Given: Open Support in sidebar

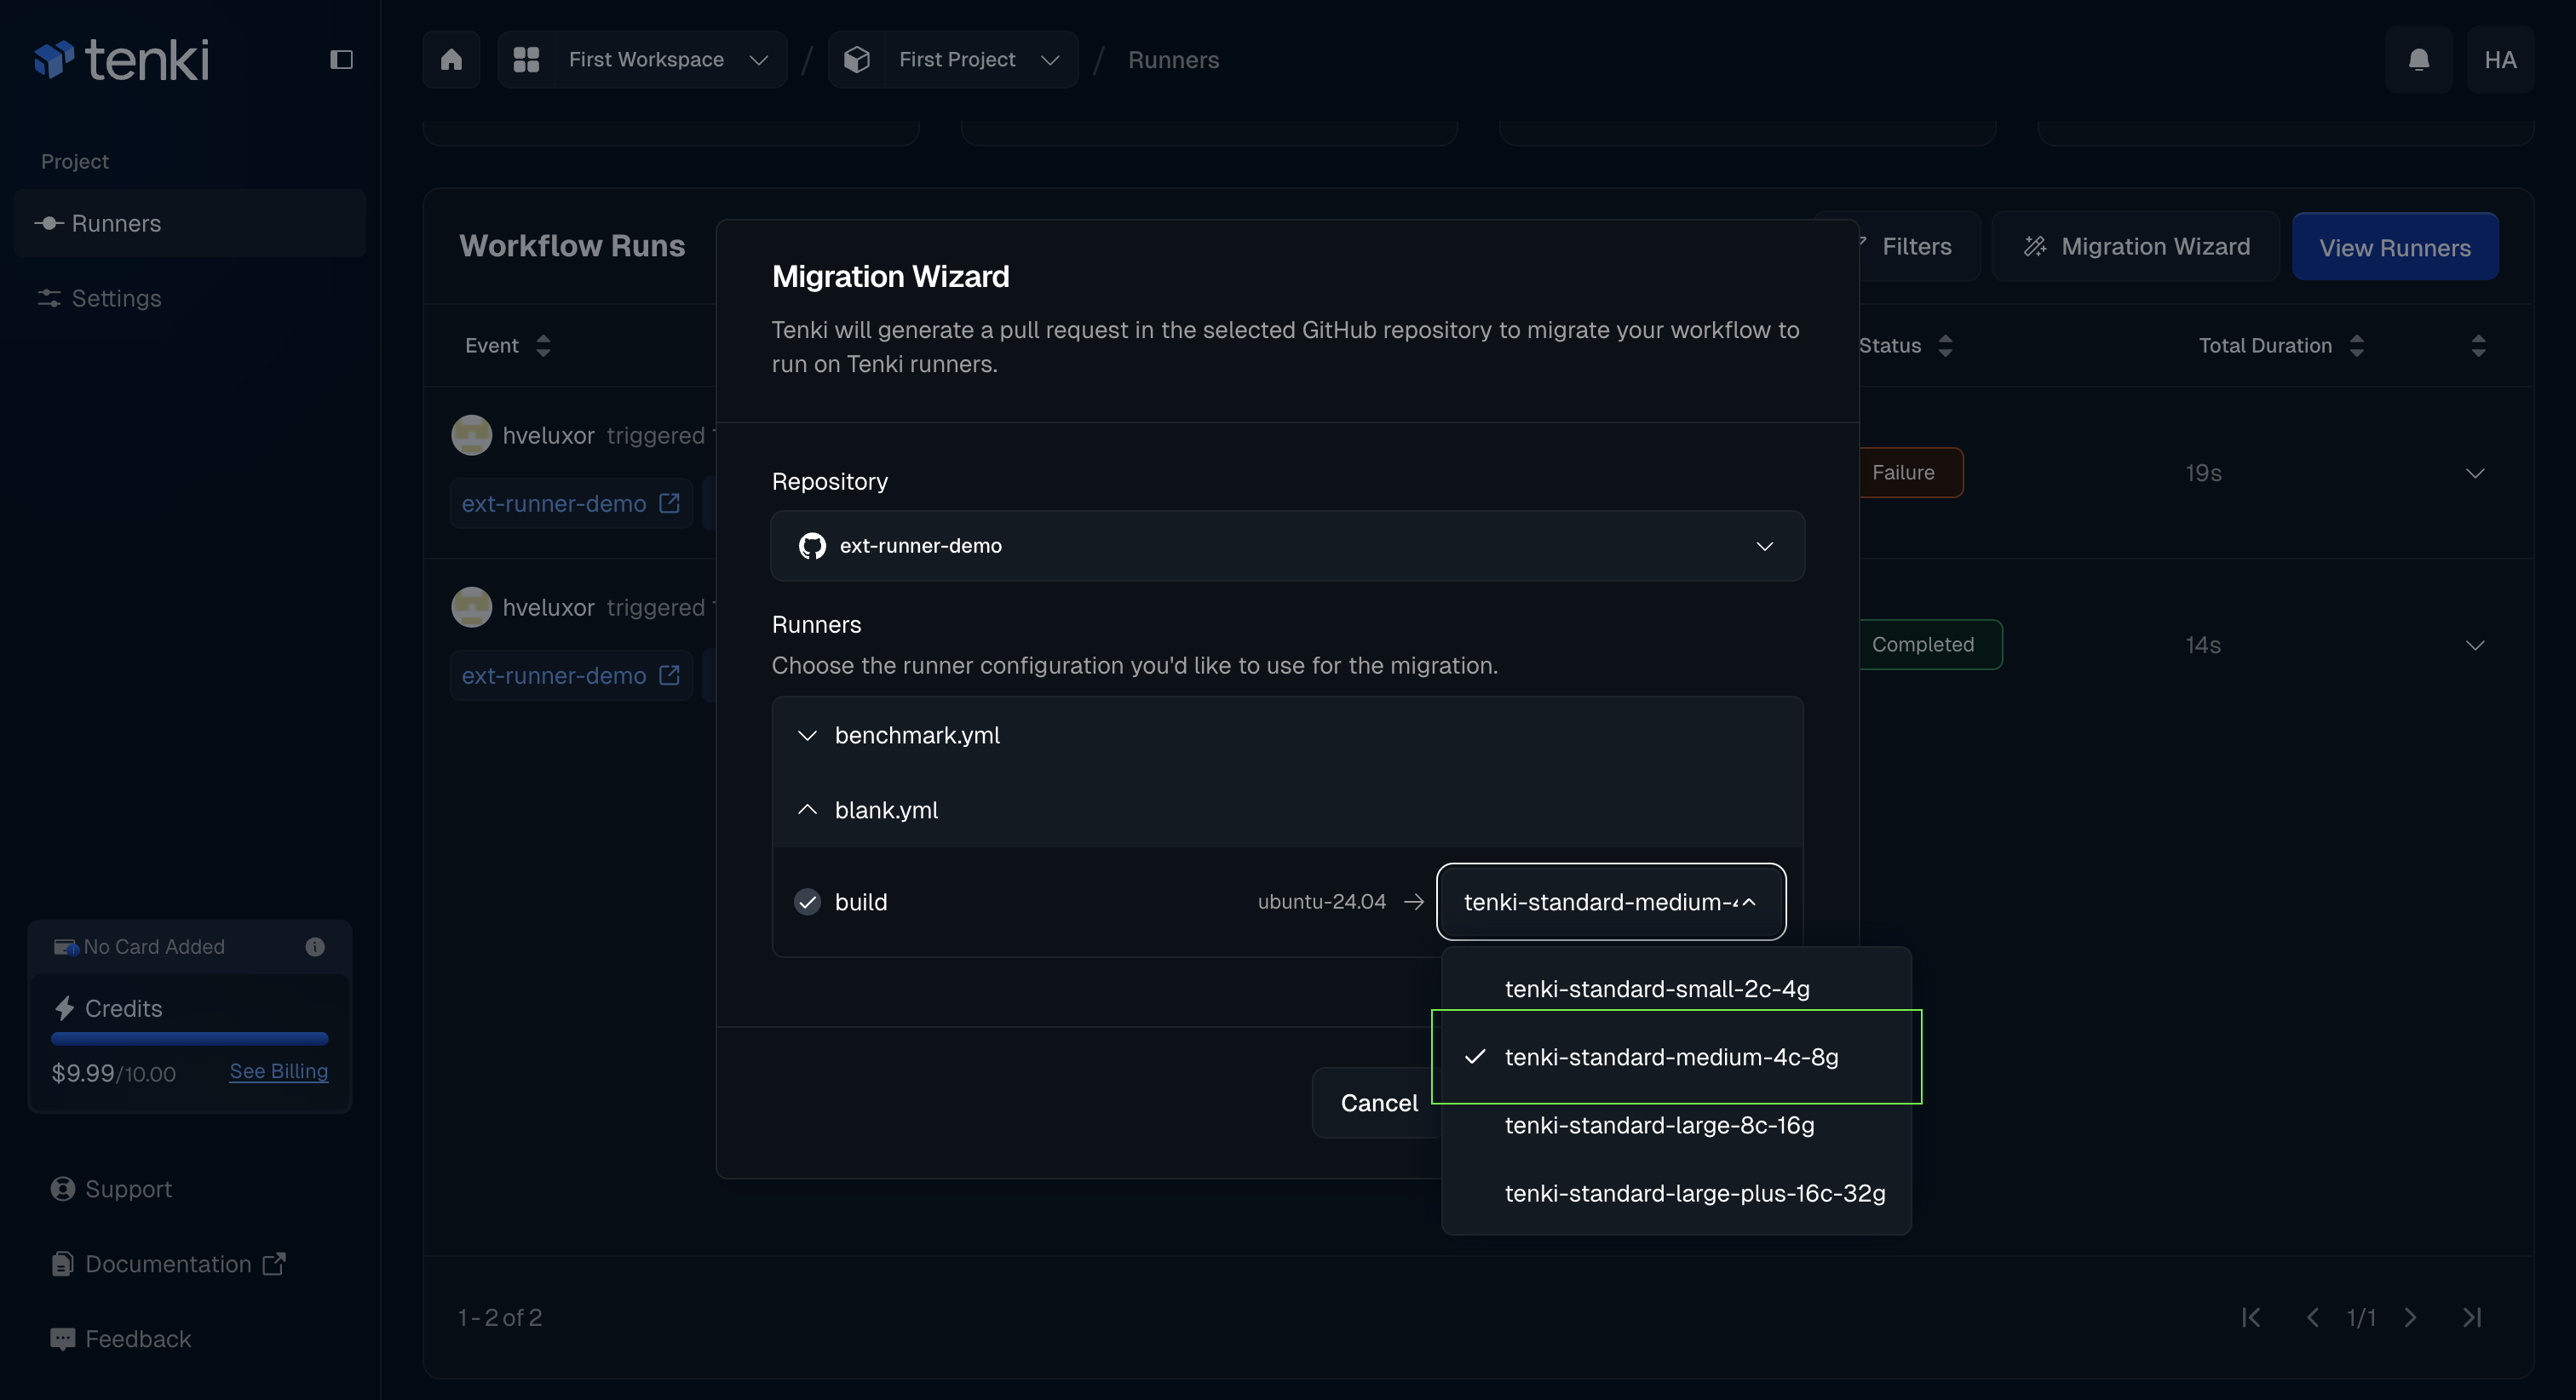Looking at the screenshot, I should 111,1189.
